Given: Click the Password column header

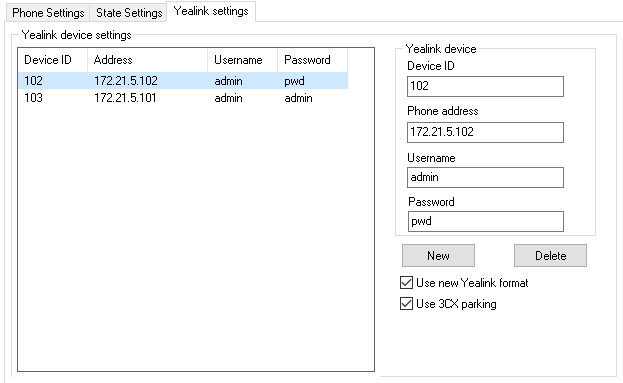Looking at the screenshot, I should [x=312, y=60].
